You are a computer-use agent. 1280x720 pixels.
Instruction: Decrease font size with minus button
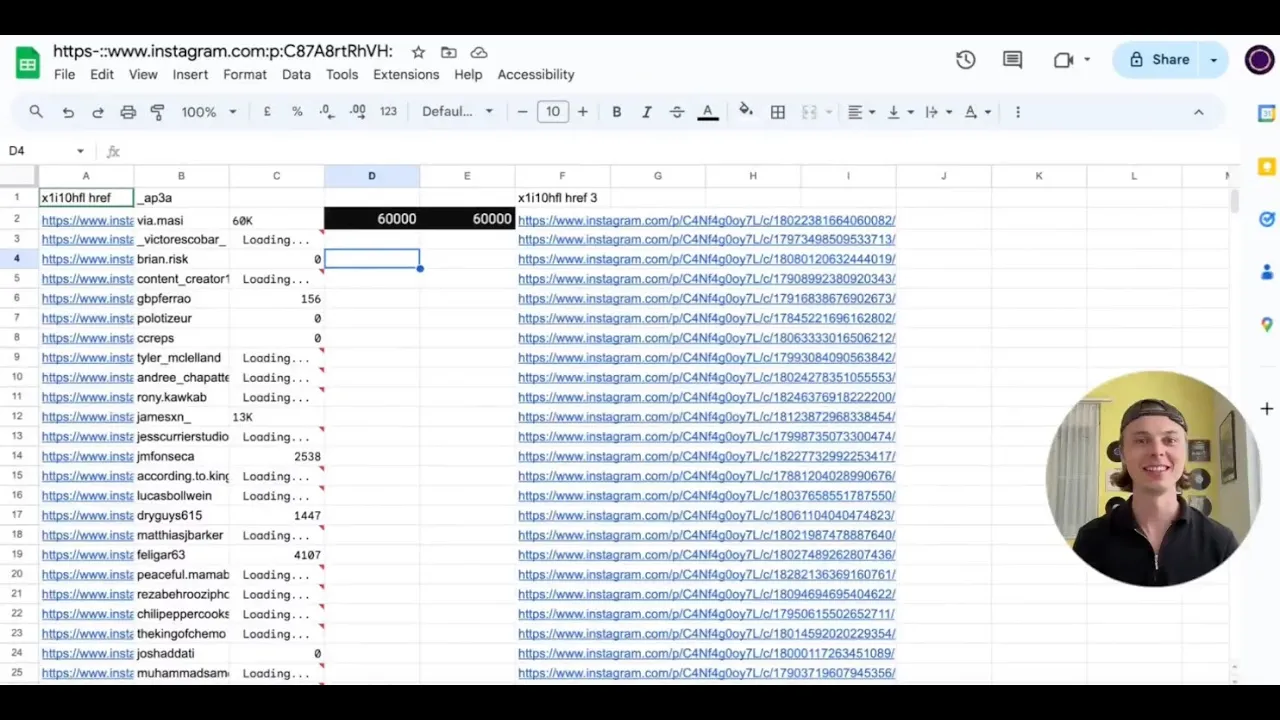click(x=522, y=112)
